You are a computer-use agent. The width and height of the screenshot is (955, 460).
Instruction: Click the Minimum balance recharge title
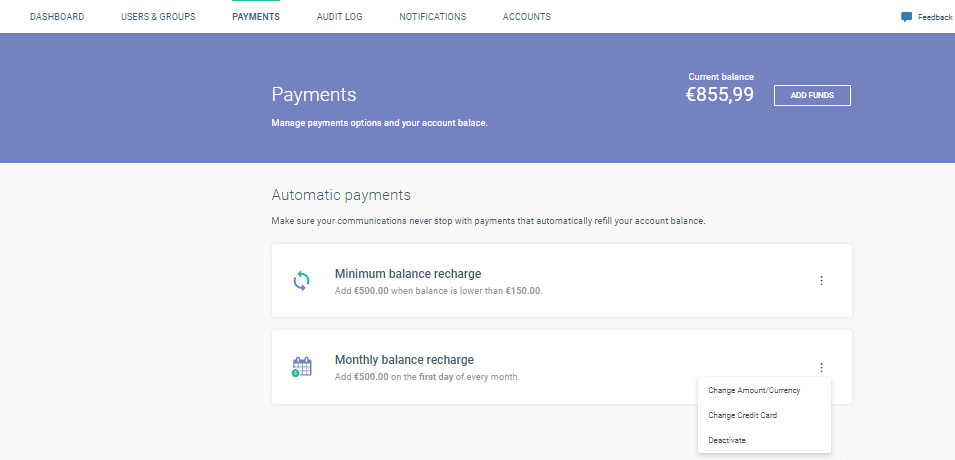click(408, 274)
